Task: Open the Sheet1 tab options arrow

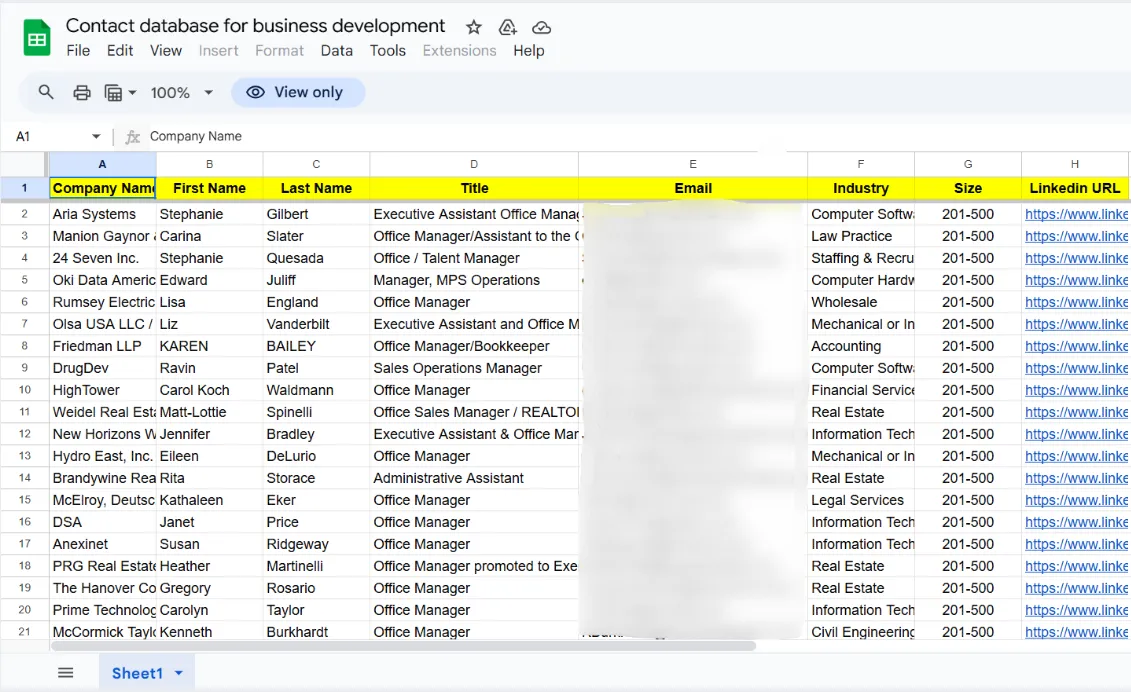Action: (179, 673)
